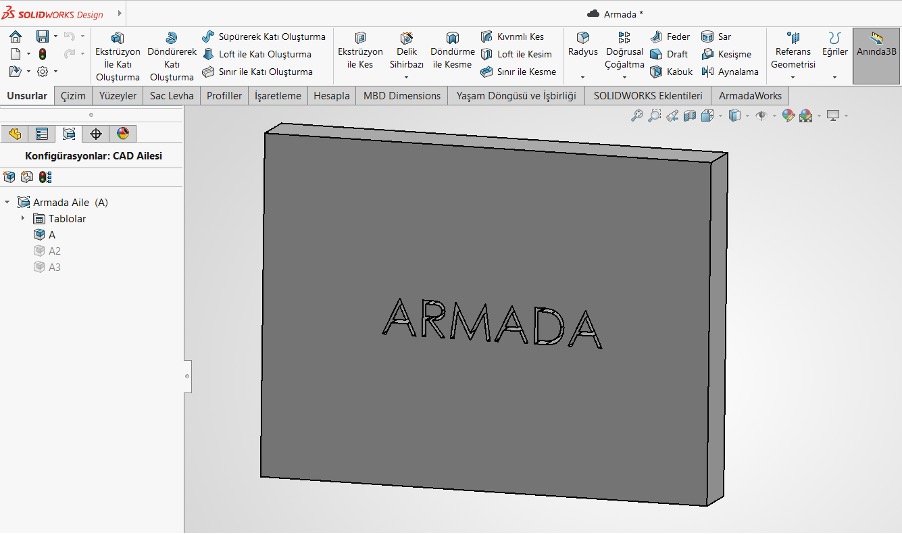The height and width of the screenshot is (534, 902).
Task: Select the Radyus fillet tool
Action: point(583,45)
